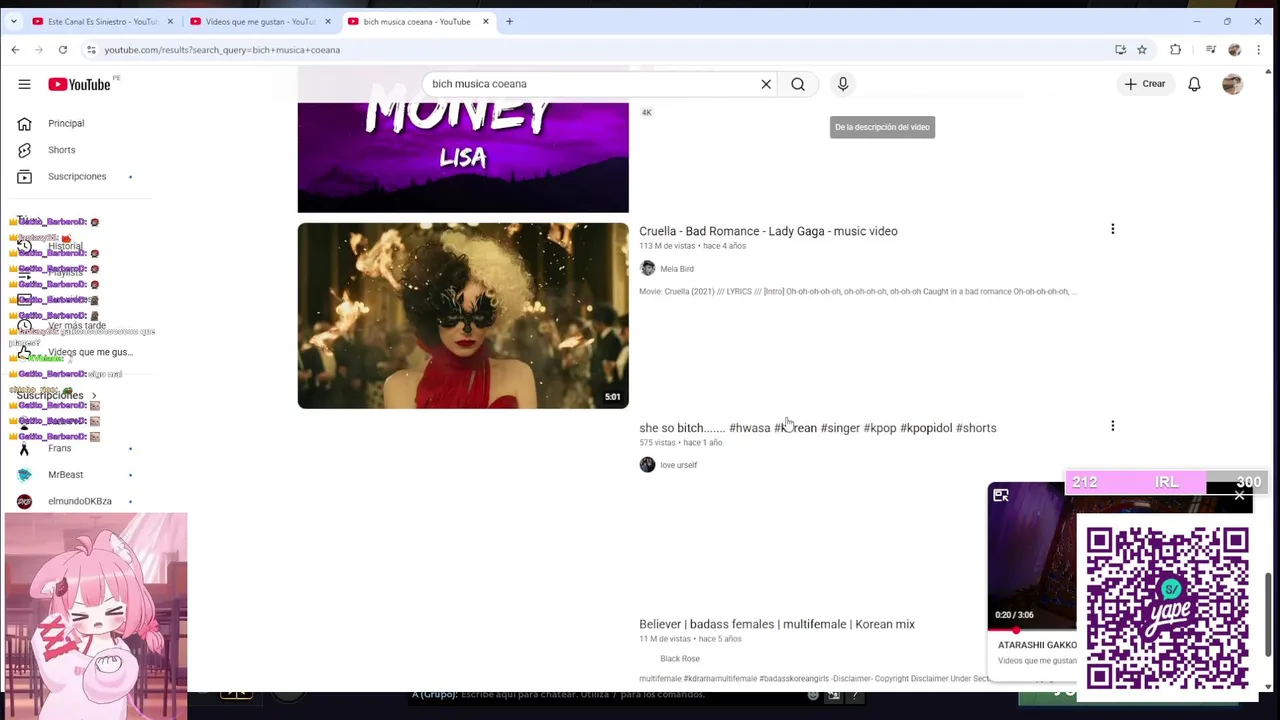Image resolution: width=1280 pixels, height=720 pixels.
Task: Install YouTube app from address bar icon
Action: 1120,50
